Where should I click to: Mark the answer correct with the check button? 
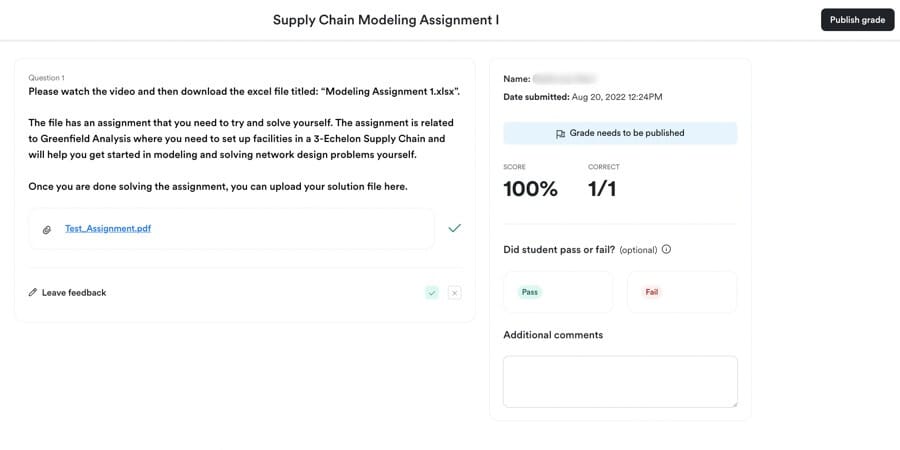pos(431,293)
